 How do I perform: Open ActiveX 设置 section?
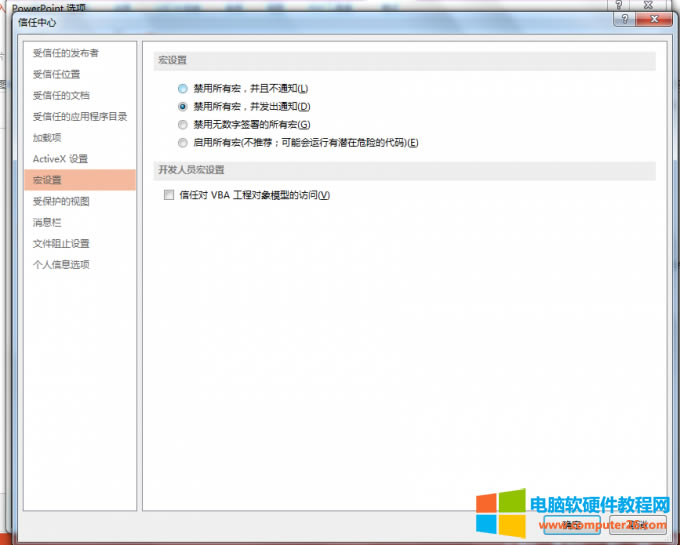80,159
